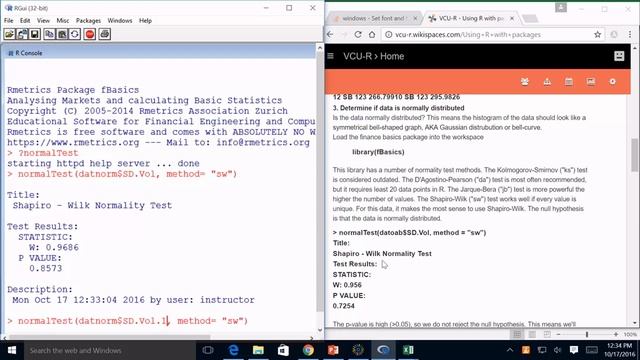Open the Edit menu in RGui
Image resolution: width=640 pixels, height=360 pixels.
point(25,20)
